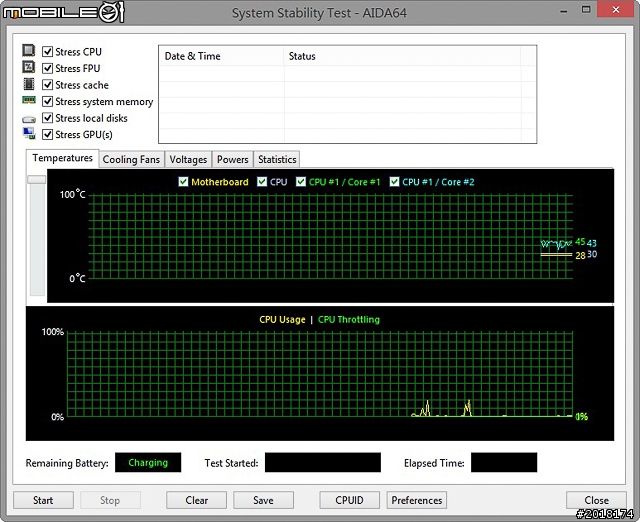Viewport: 640px width, 522px height.
Task: Clear the test log
Action: click(x=196, y=500)
